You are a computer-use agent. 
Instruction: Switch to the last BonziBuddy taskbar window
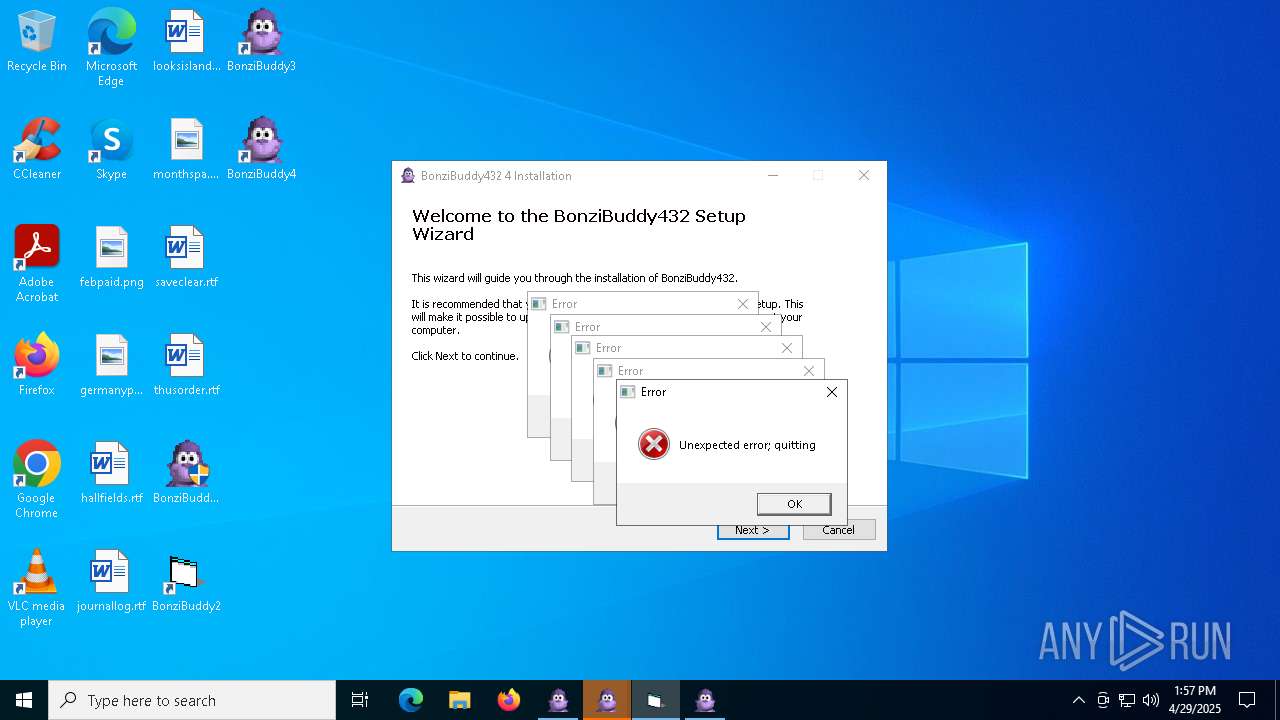click(705, 700)
